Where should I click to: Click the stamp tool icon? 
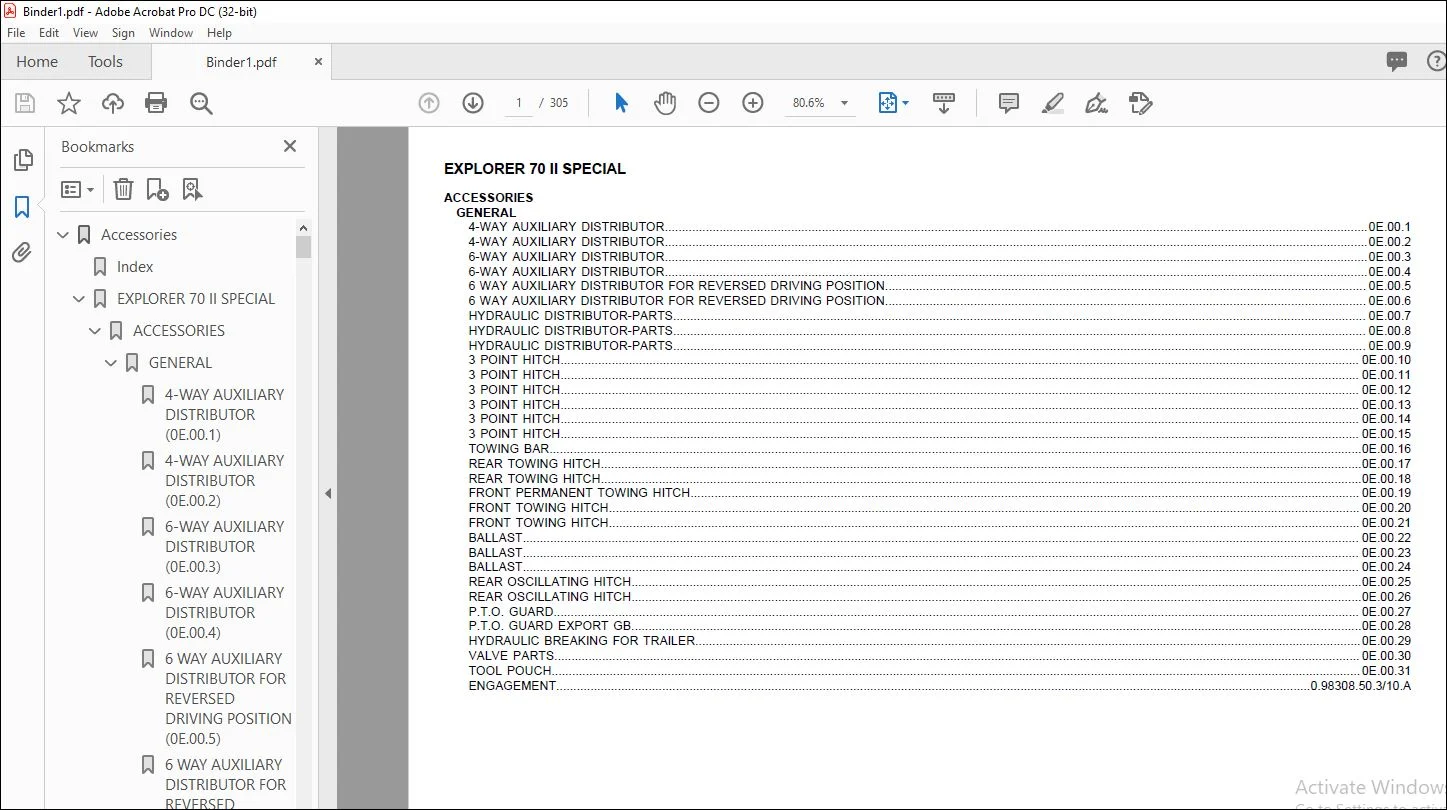click(1140, 103)
